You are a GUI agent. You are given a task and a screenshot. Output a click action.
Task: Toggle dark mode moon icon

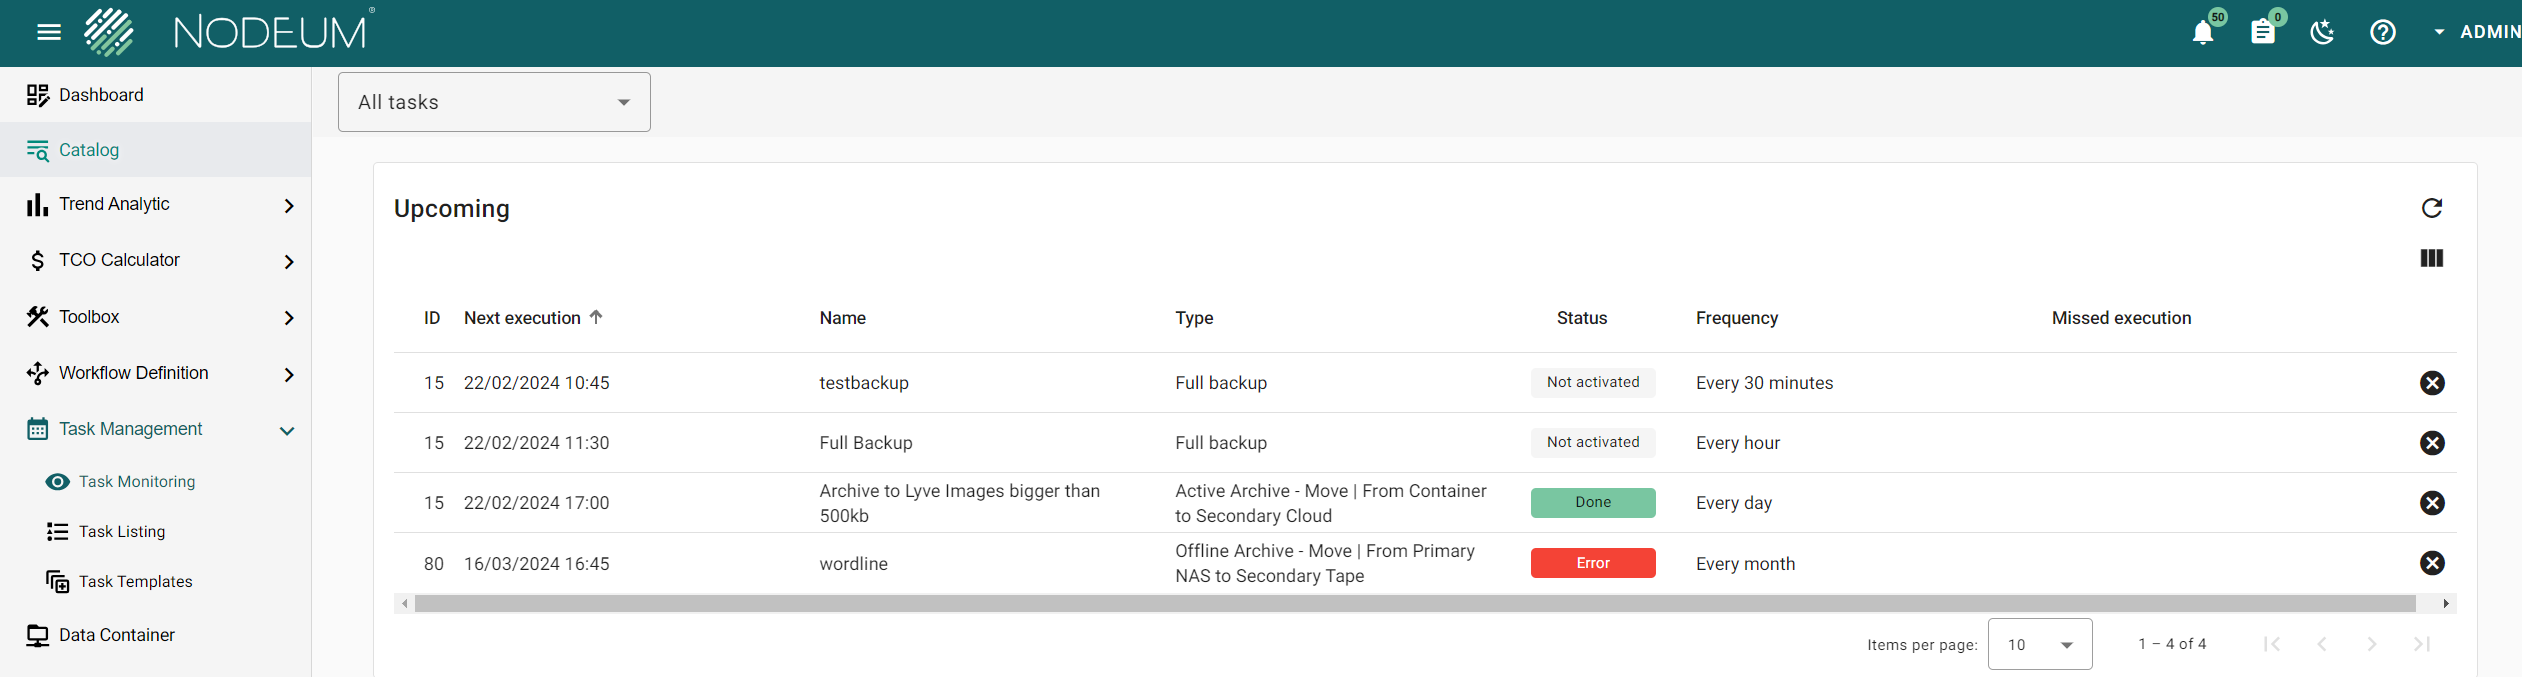click(2322, 33)
